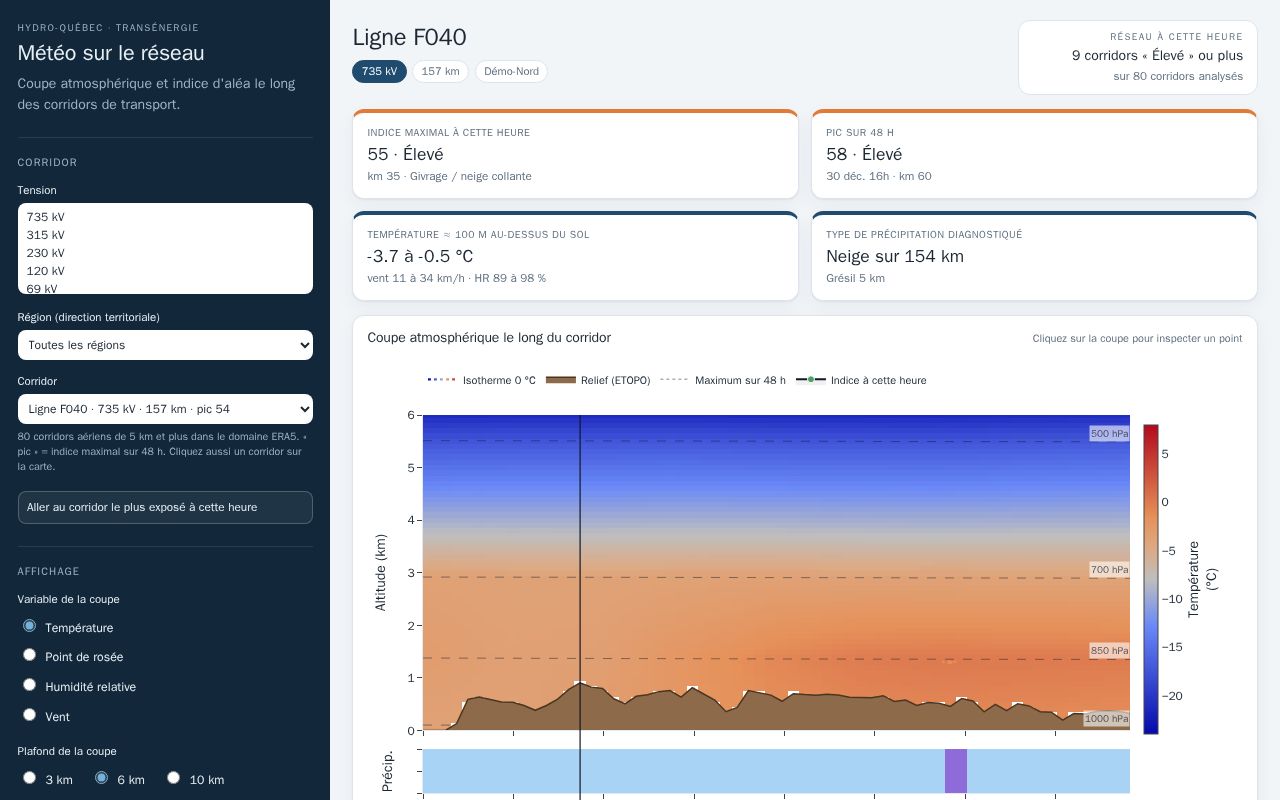Click Aller au corridor le plus exposé button
Screen dimensions: 1280x800
point(165,507)
